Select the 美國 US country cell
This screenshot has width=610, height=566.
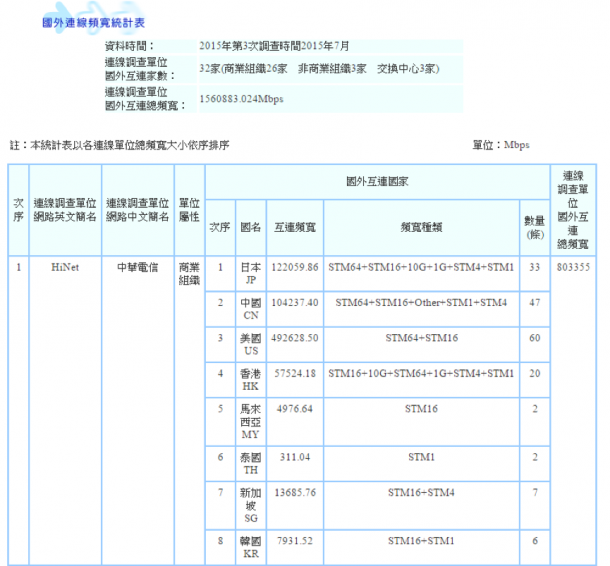251,345
